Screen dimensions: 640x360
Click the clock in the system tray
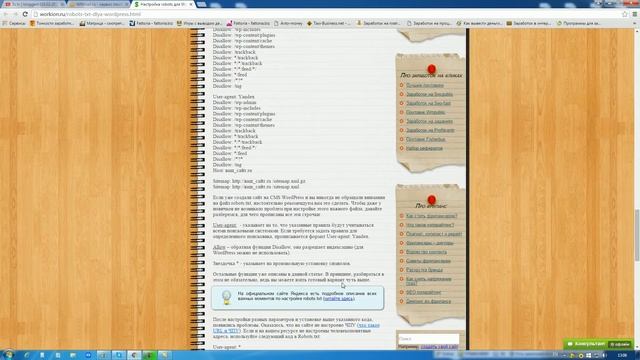click(622, 356)
